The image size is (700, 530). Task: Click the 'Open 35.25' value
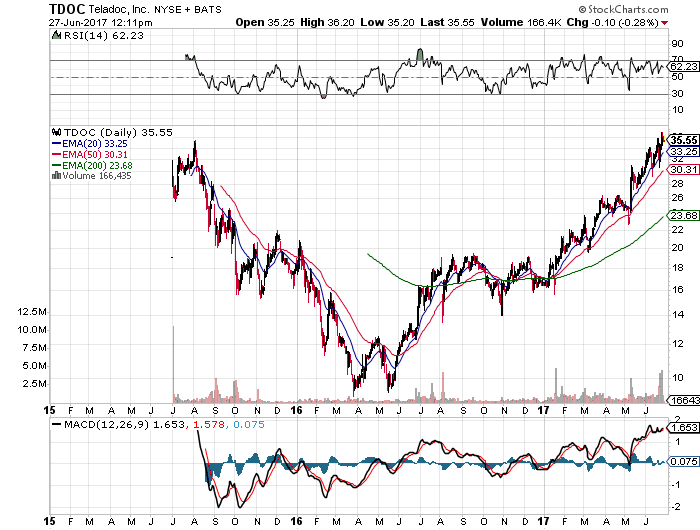click(265, 22)
